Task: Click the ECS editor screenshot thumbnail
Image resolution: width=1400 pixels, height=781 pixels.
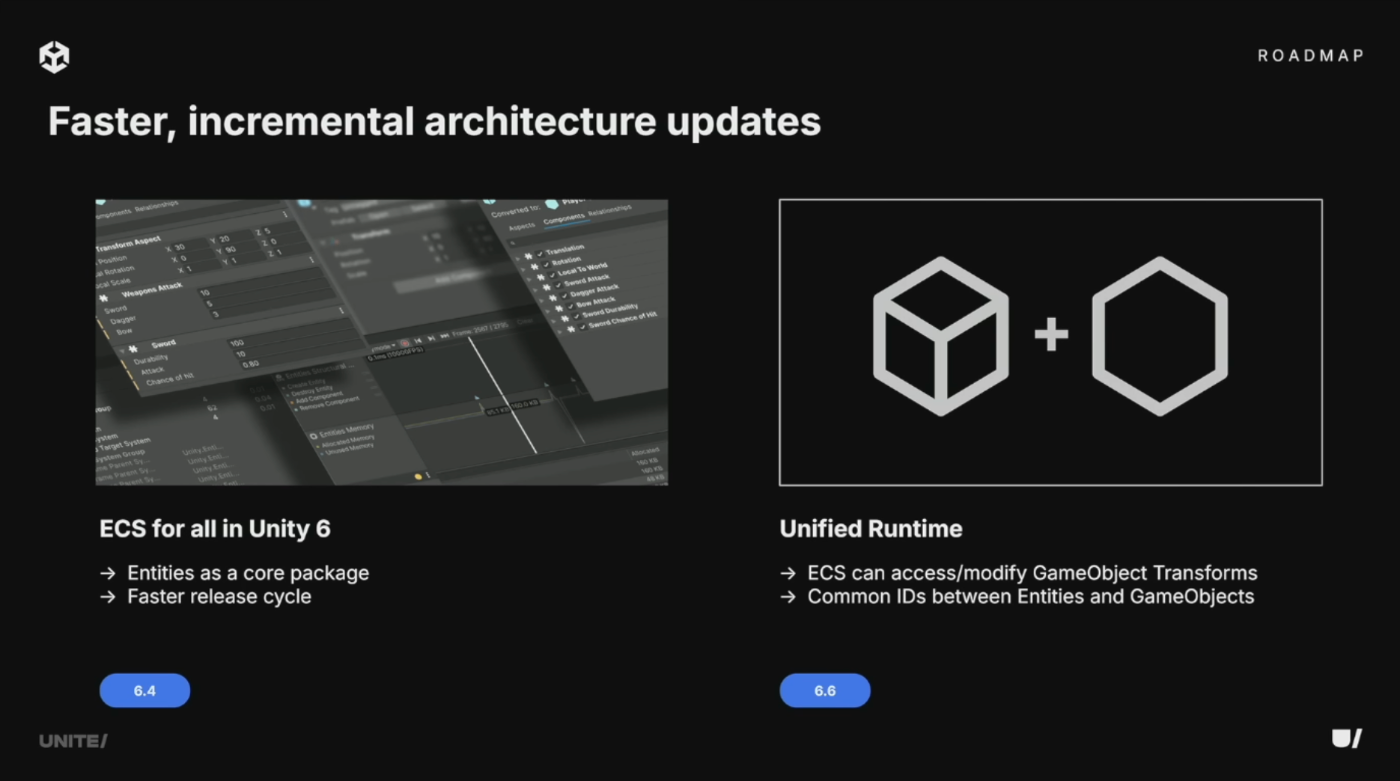Action: coord(381,342)
